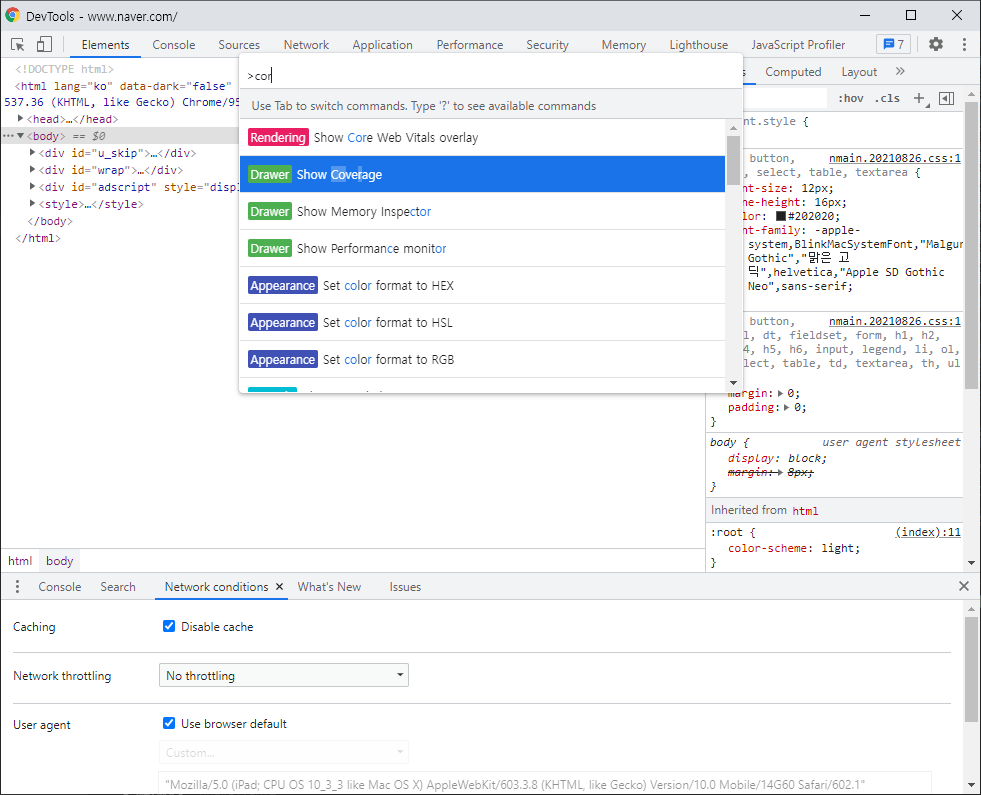Click the command menu input field
981x795 pixels.
click(491, 76)
